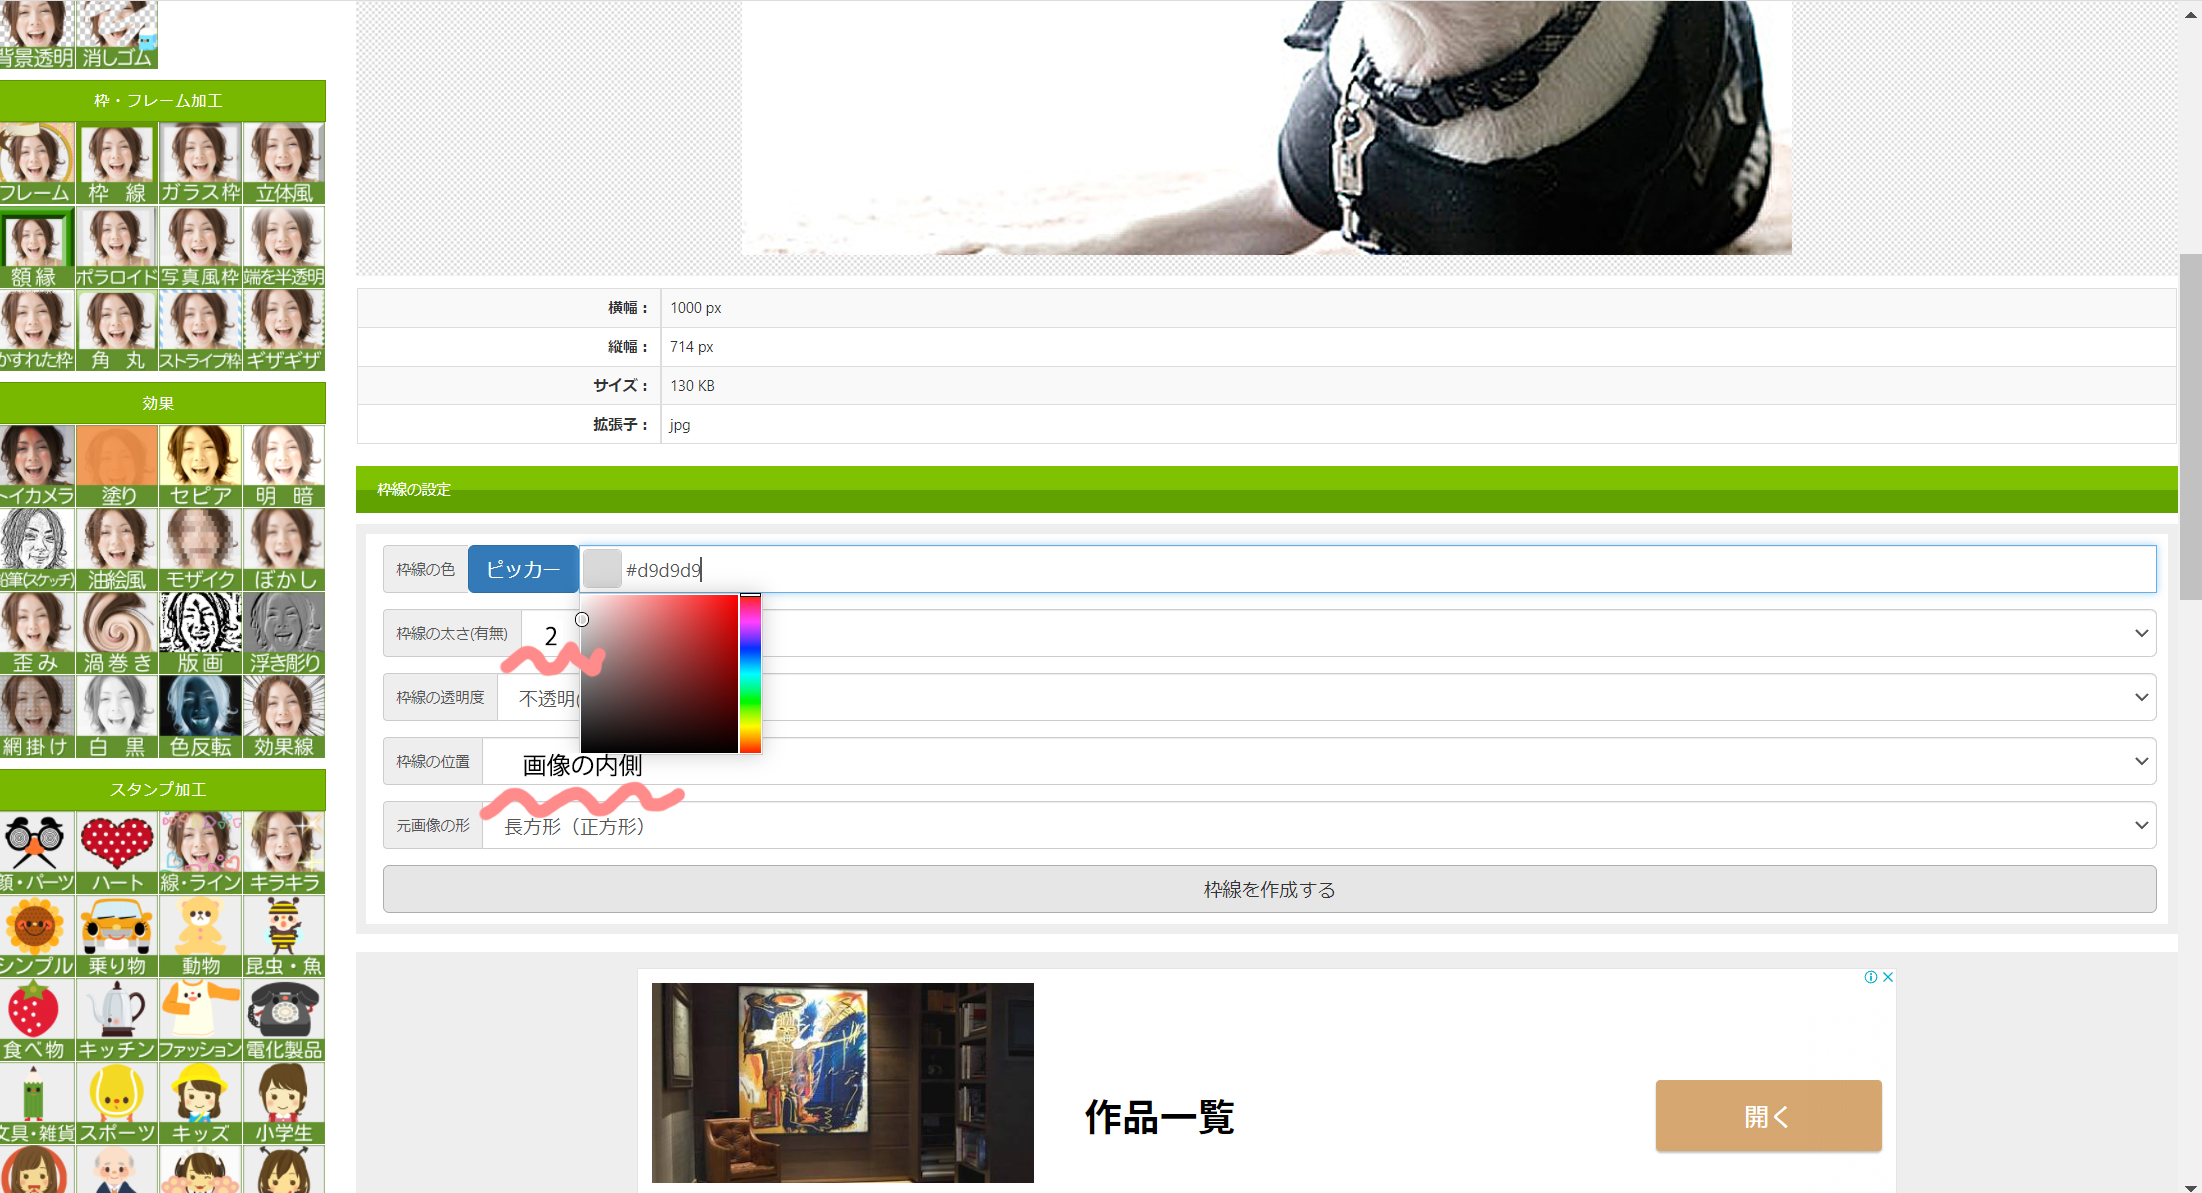Viewport: 2202px width, 1193px height.
Task: Open the ガラス枠 glass frame effect
Action: [x=200, y=163]
